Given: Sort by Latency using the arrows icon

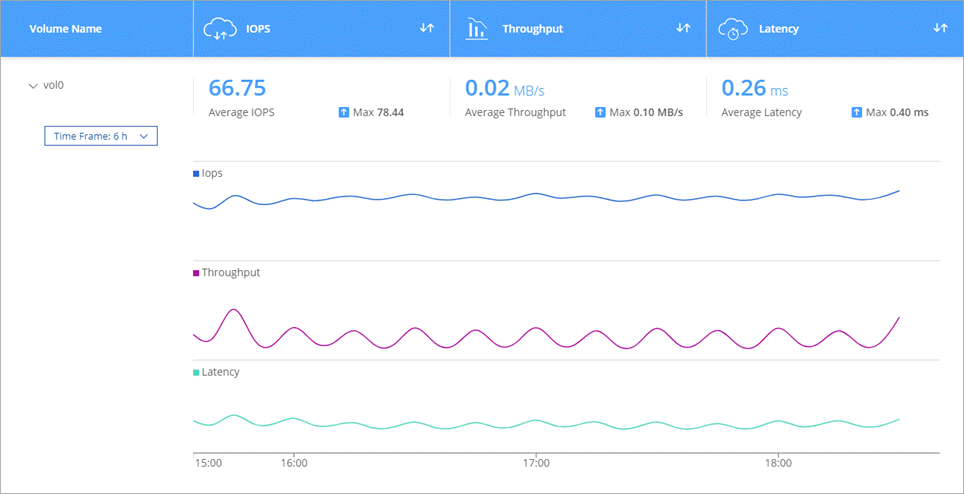Looking at the screenshot, I should click(940, 28).
